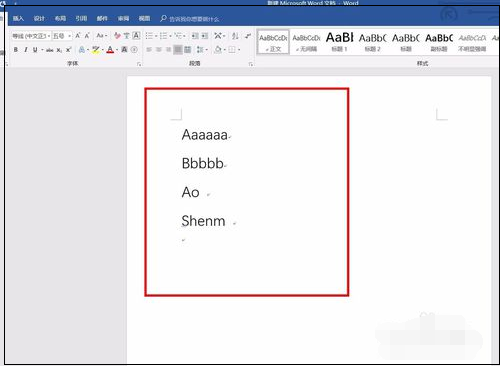Screen dimensions: 502x366
Task: Click the paragraph shading paint bucket icon
Action: point(218,50)
